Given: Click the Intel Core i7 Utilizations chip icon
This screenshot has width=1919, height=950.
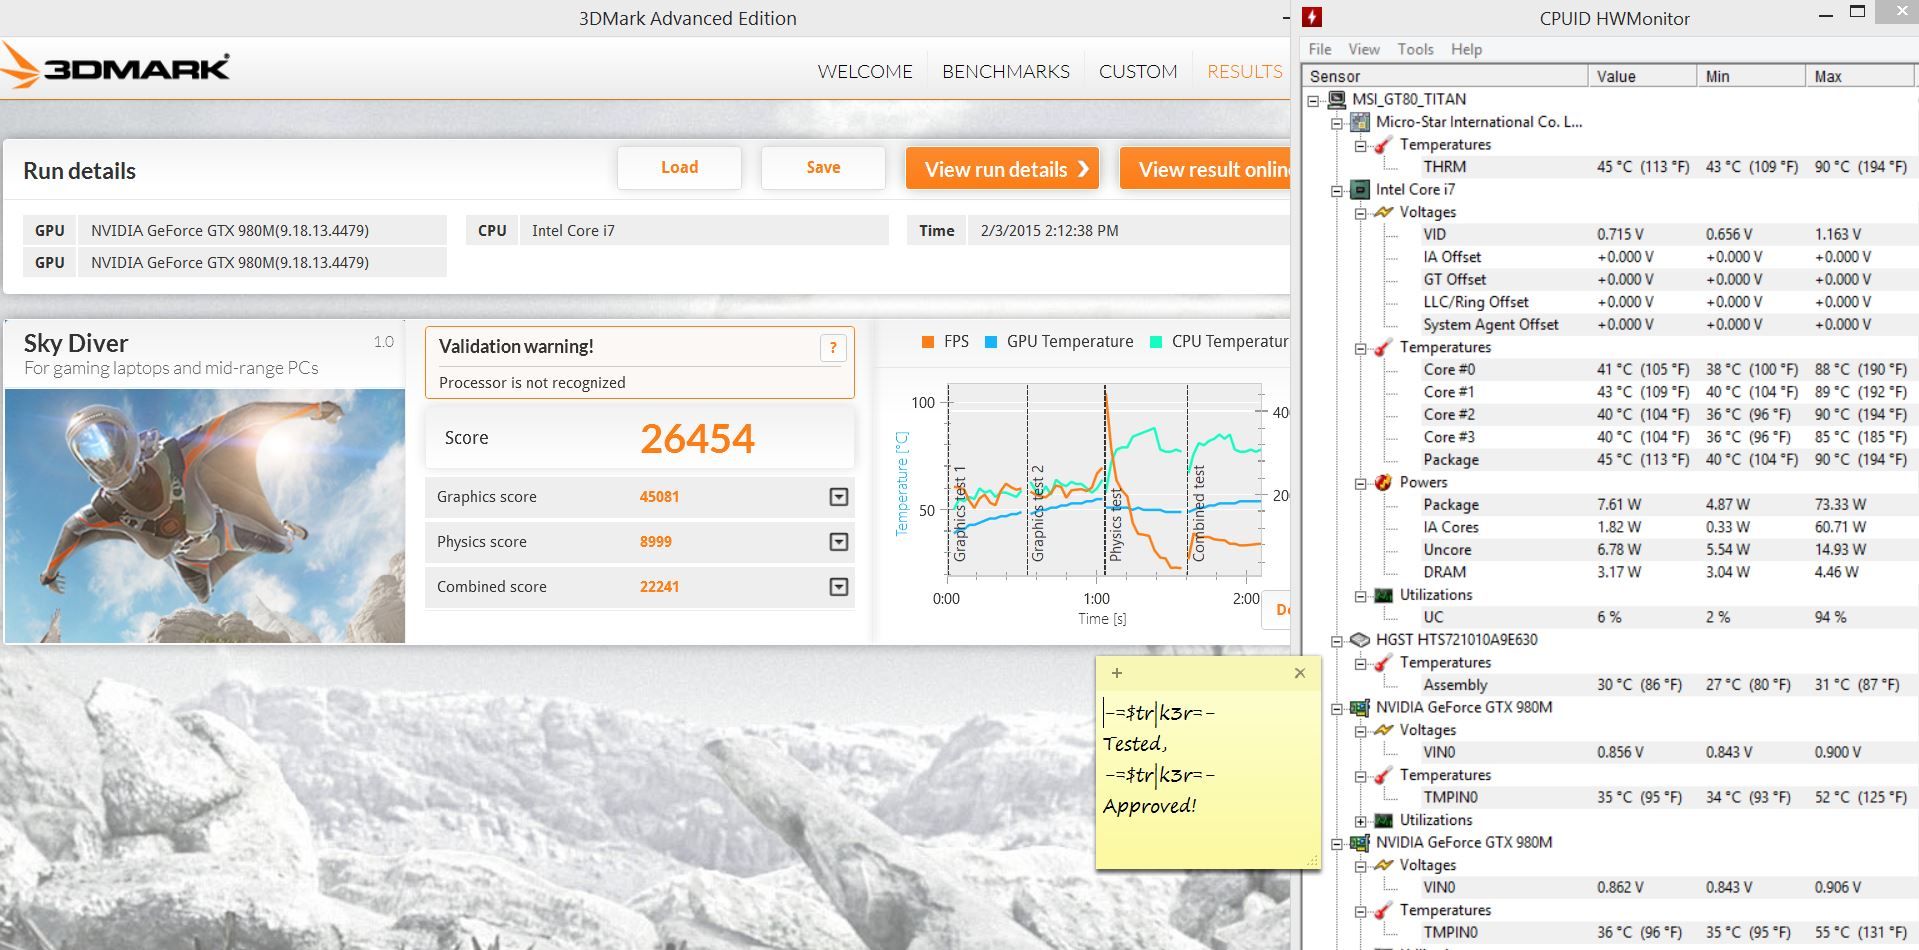Looking at the screenshot, I should 1384,595.
